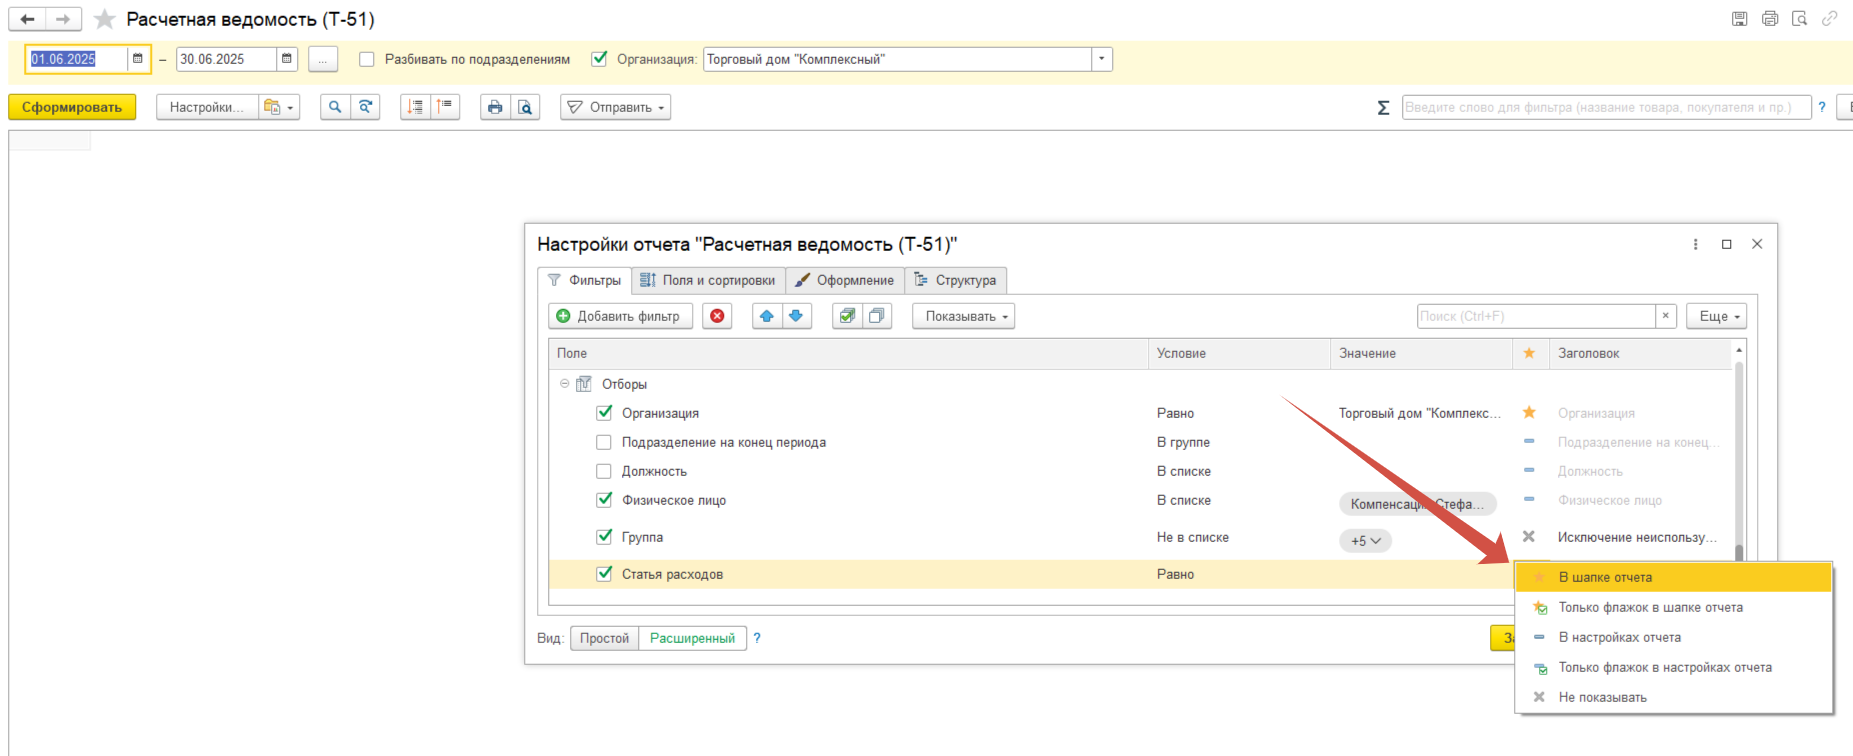Screen dimensions: 1853x756
Task: Click the filter search input field
Action: point(1535,316)
